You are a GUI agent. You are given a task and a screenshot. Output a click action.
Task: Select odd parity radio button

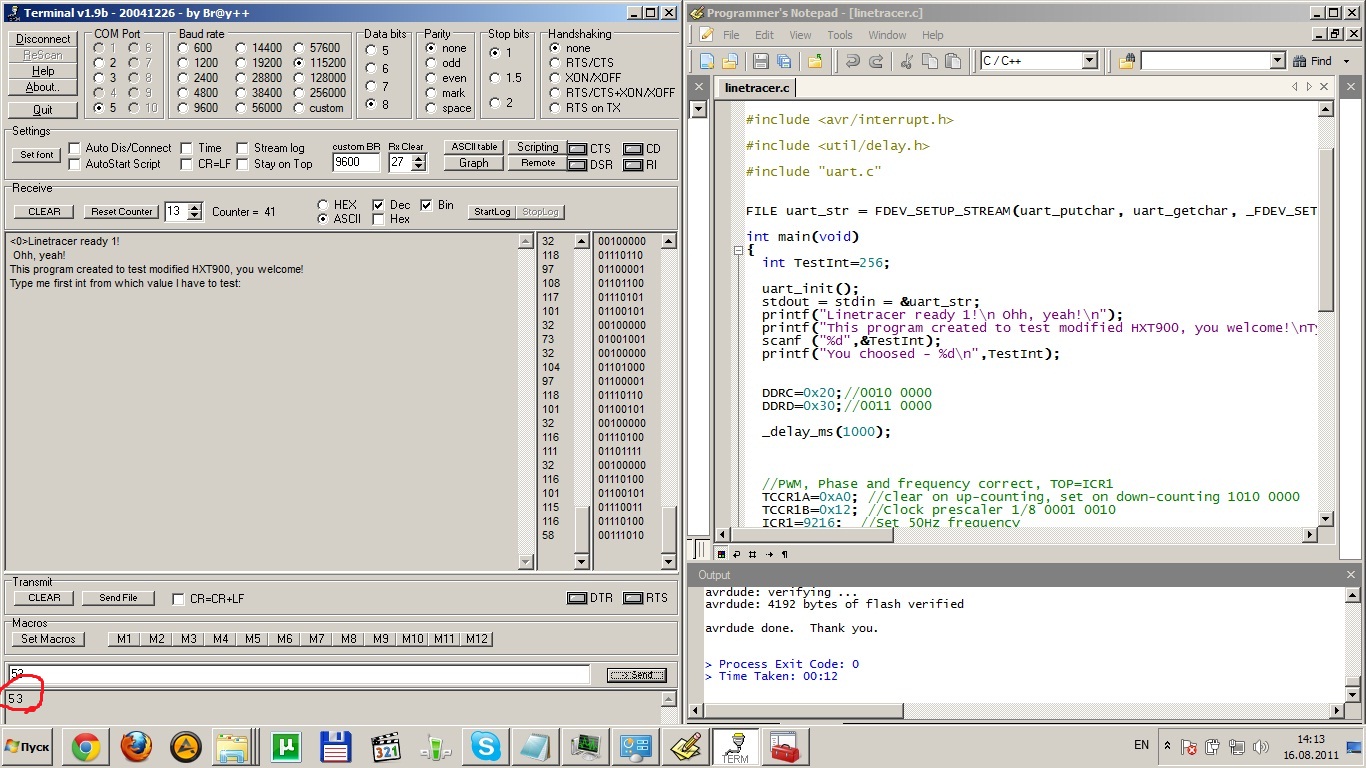point(431,63)
